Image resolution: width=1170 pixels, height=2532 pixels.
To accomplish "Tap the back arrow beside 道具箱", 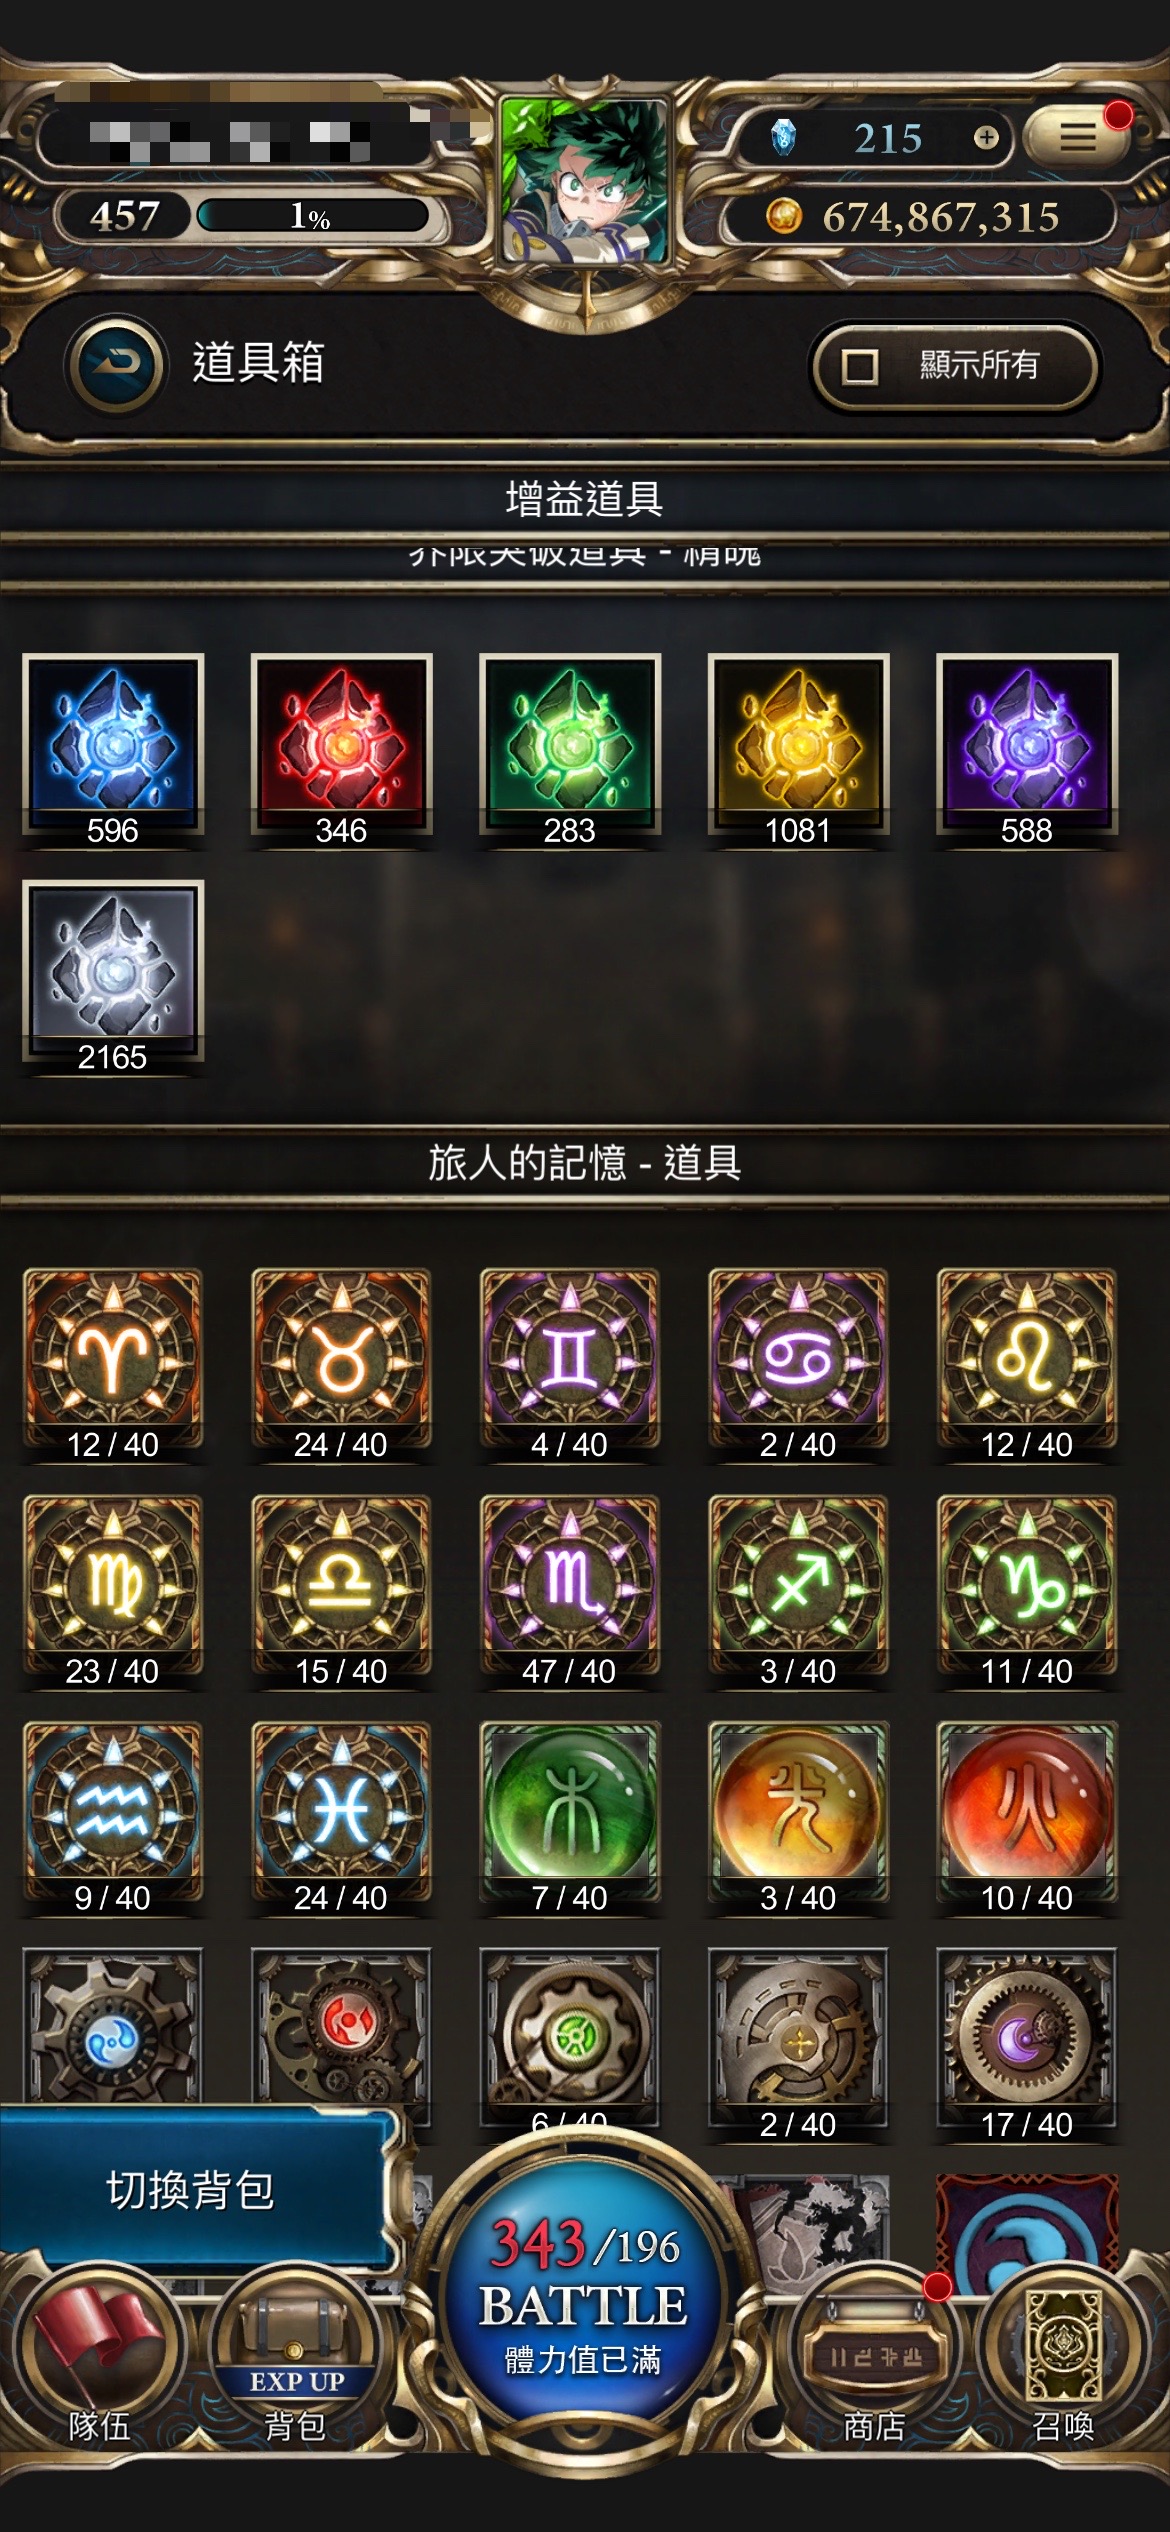I will [x=116, y=364].
